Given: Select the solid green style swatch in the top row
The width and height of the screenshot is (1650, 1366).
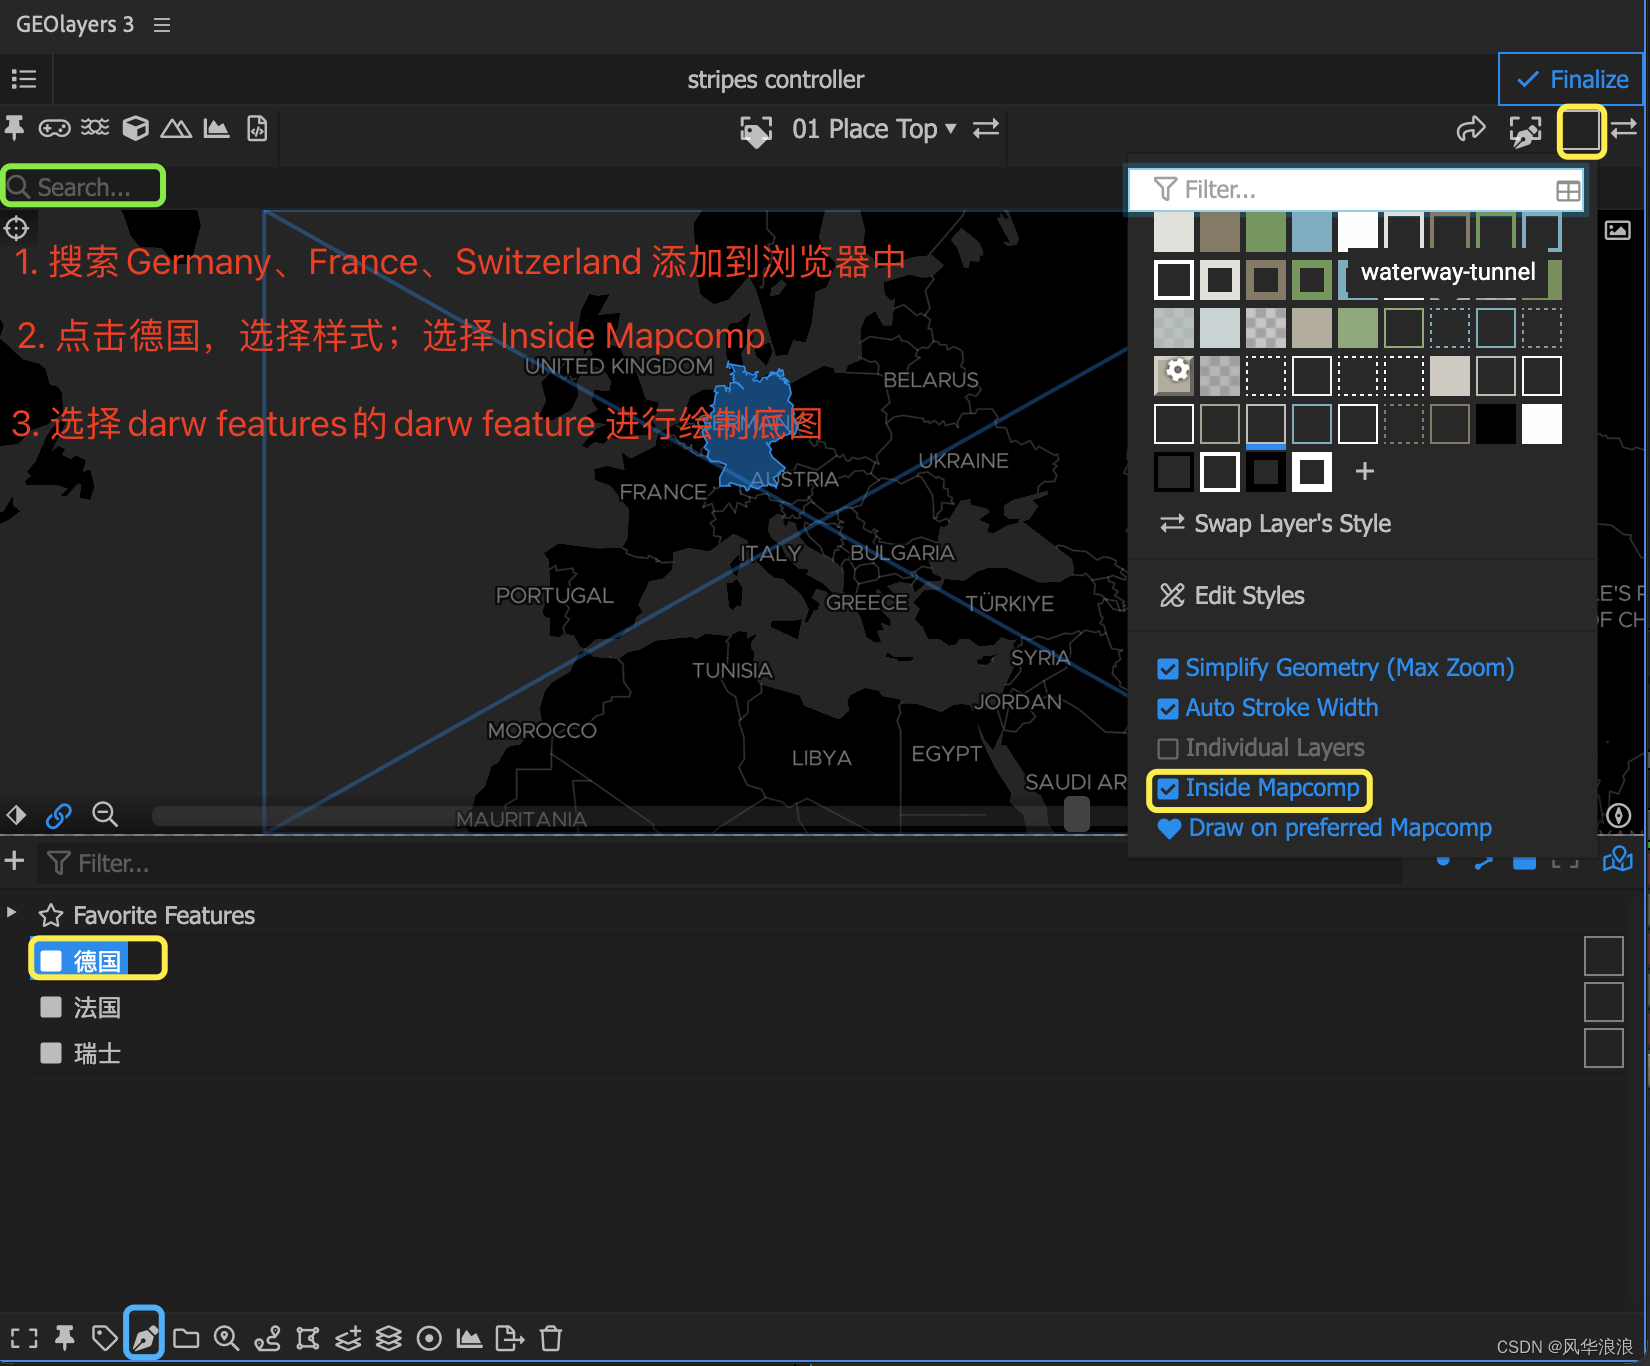Looking at the screenshot, I should [x=1265, y=230].
